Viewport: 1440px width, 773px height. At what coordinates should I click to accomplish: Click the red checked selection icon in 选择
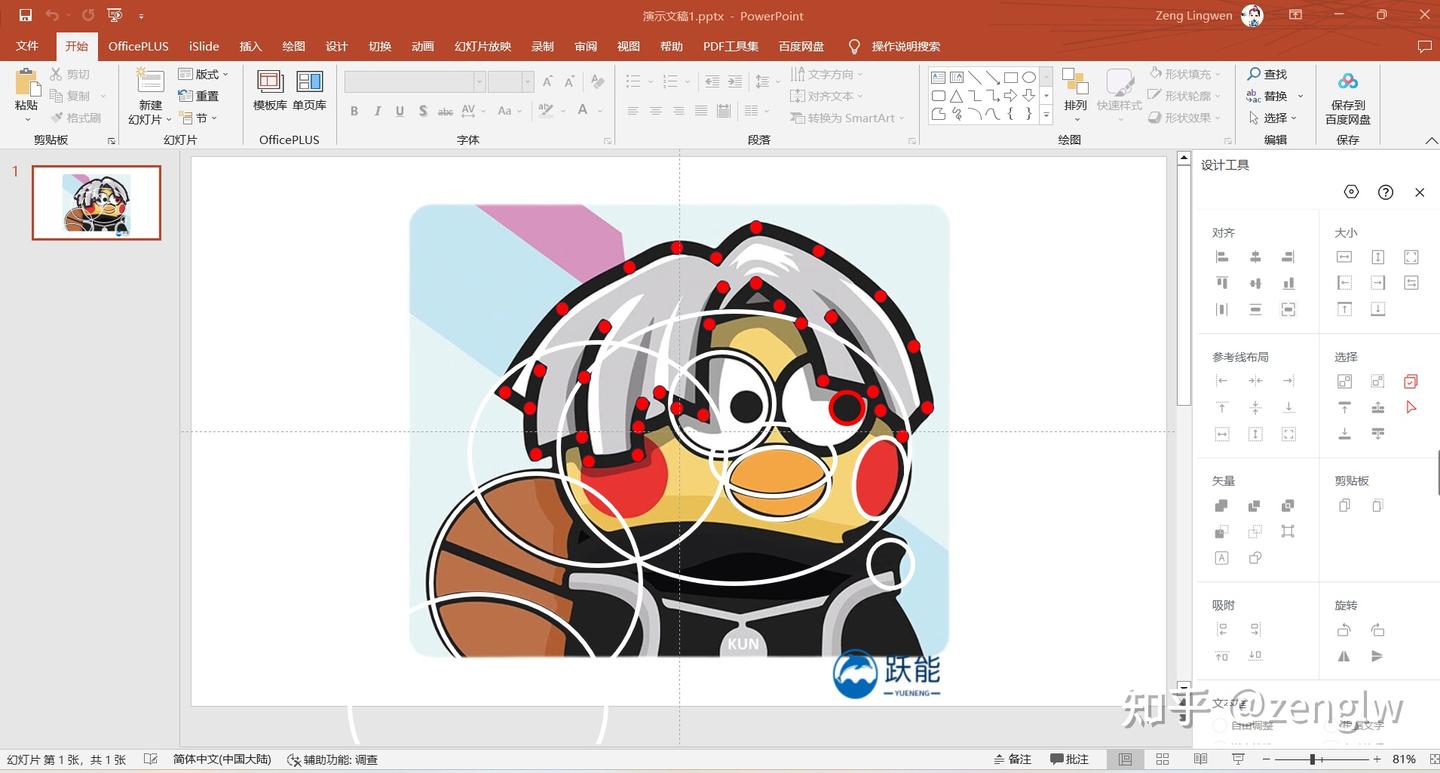1411,381
